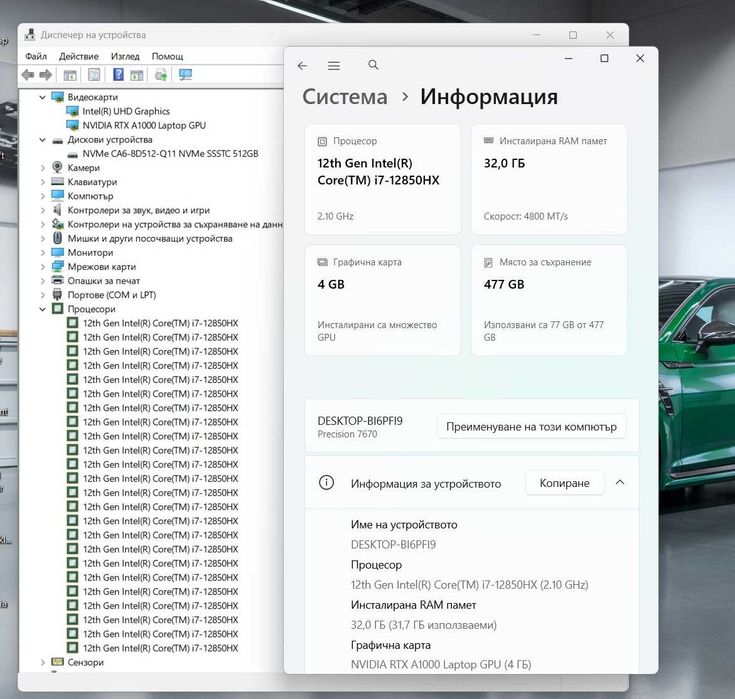Click the blue Help question-mark toolbar icon
The width and height of the screenshot is (735, 699).
point(118,75)
